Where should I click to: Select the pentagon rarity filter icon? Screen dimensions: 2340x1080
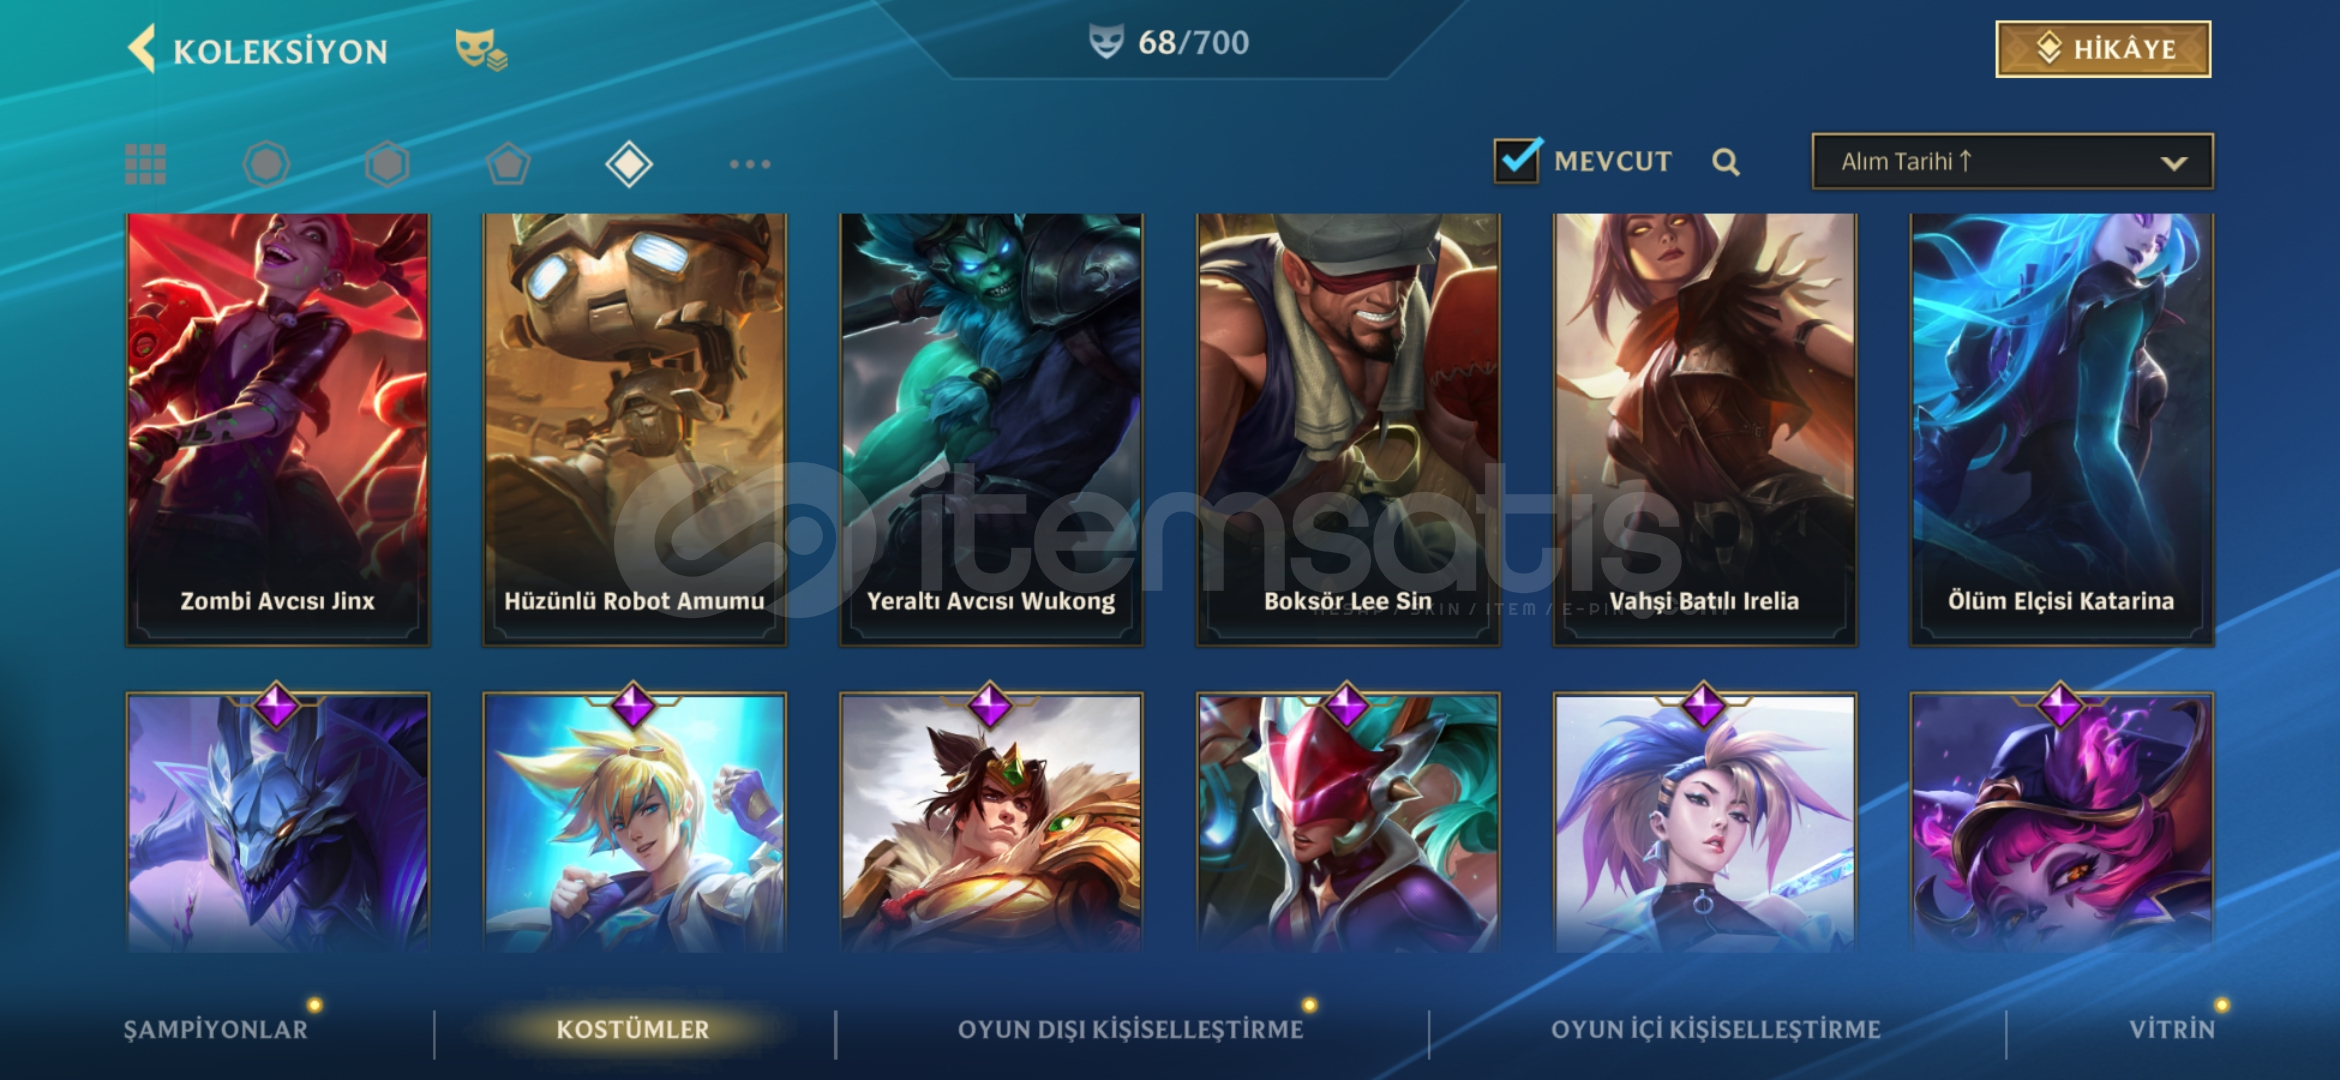[508, 164]
